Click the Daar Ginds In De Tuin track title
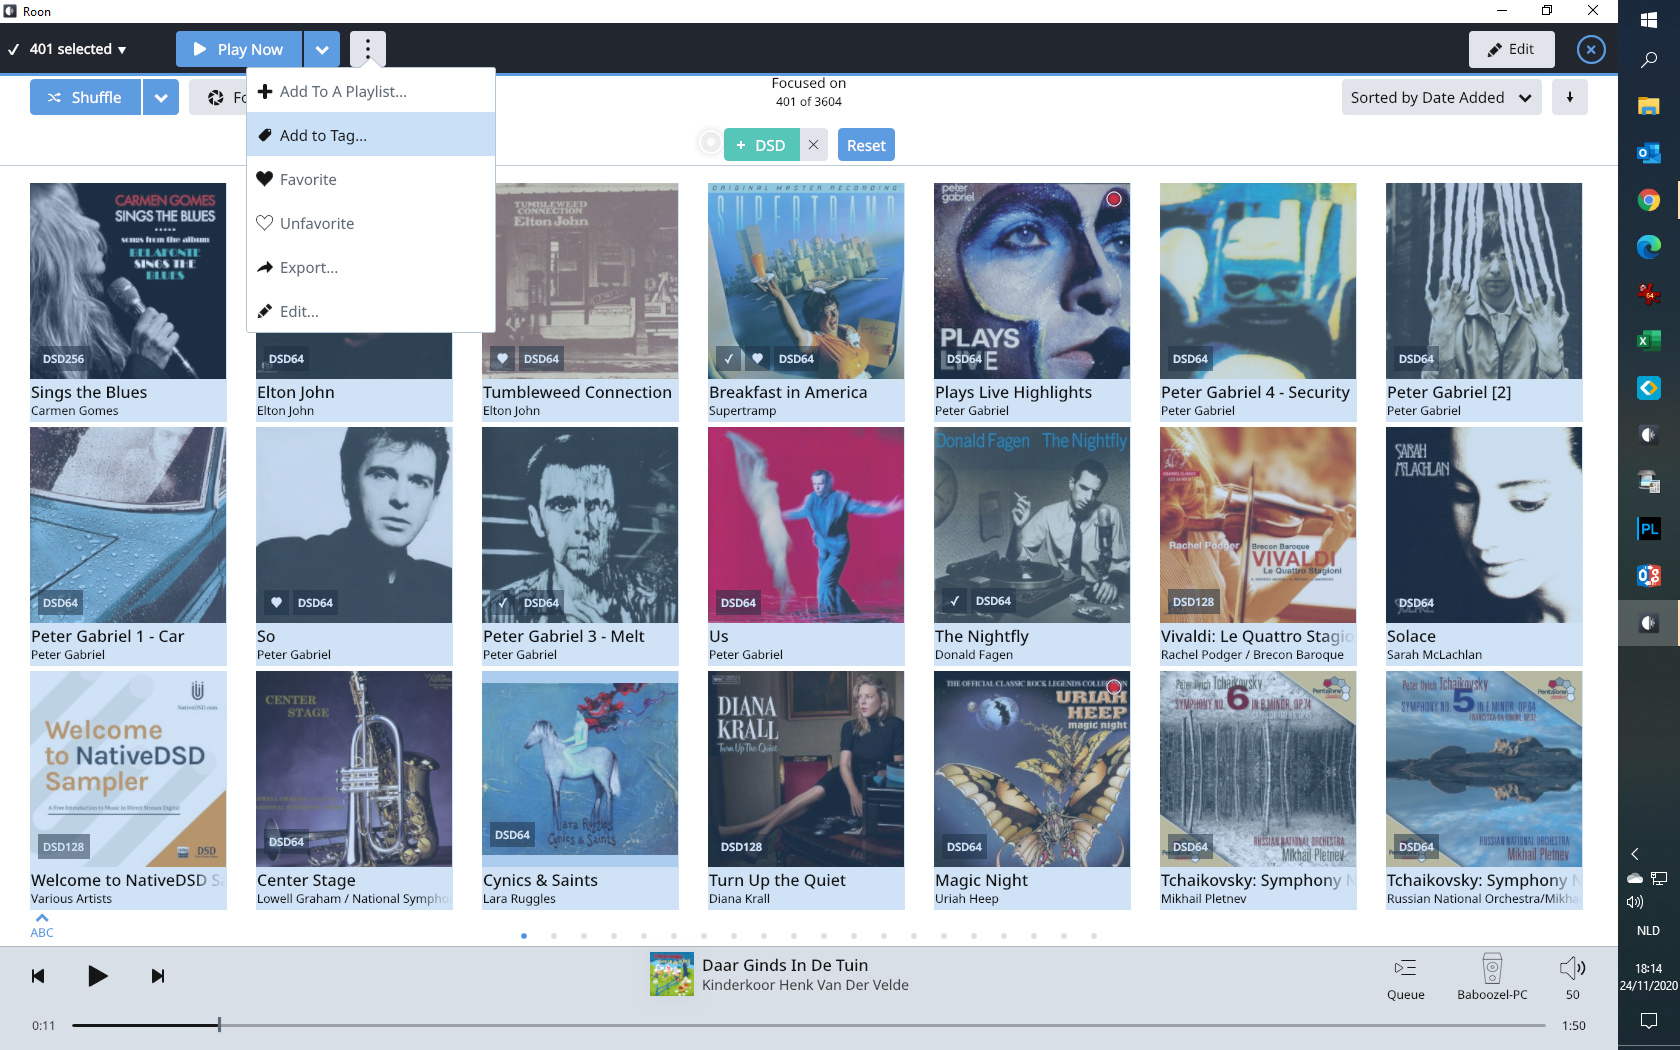The image size is (1680, 1050). coord(785,965)
